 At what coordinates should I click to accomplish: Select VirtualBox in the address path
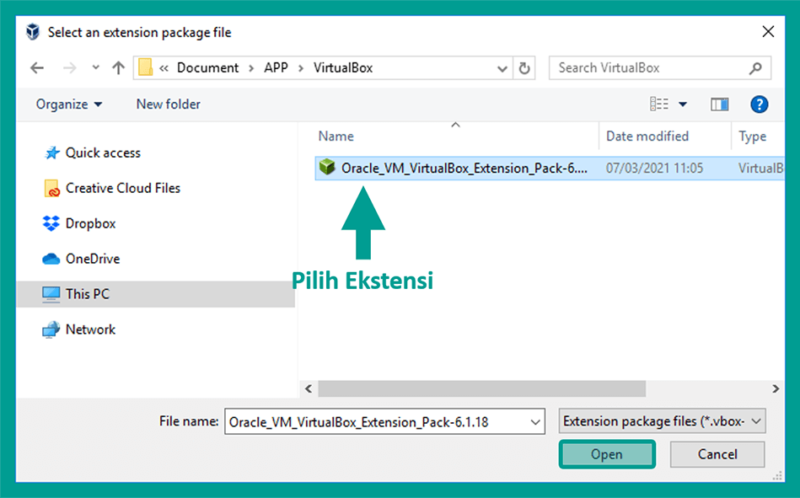343,68
